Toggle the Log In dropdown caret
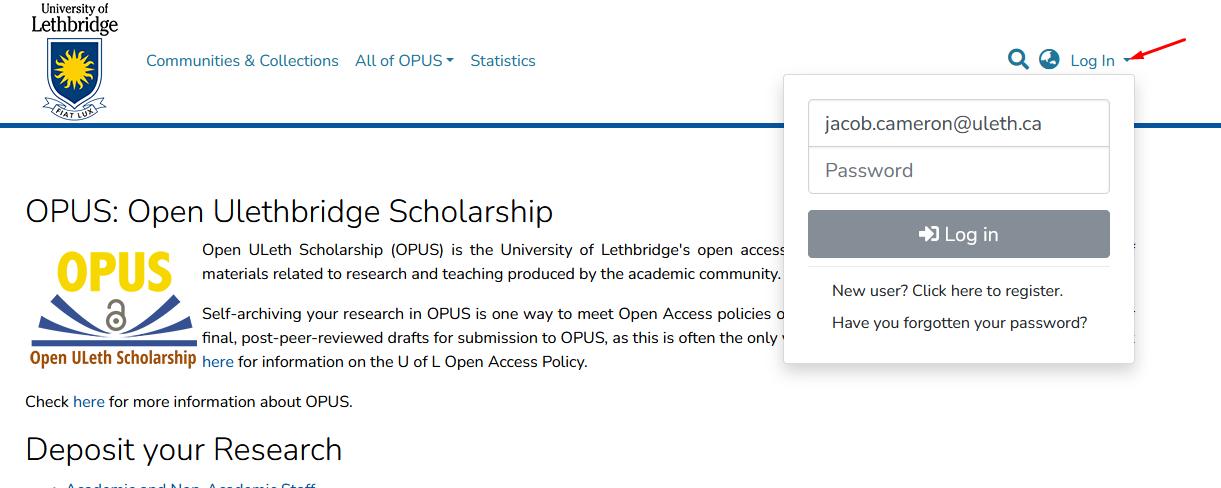The height and width of the screenshot is (488, 1221). [x=1127, y=61]
